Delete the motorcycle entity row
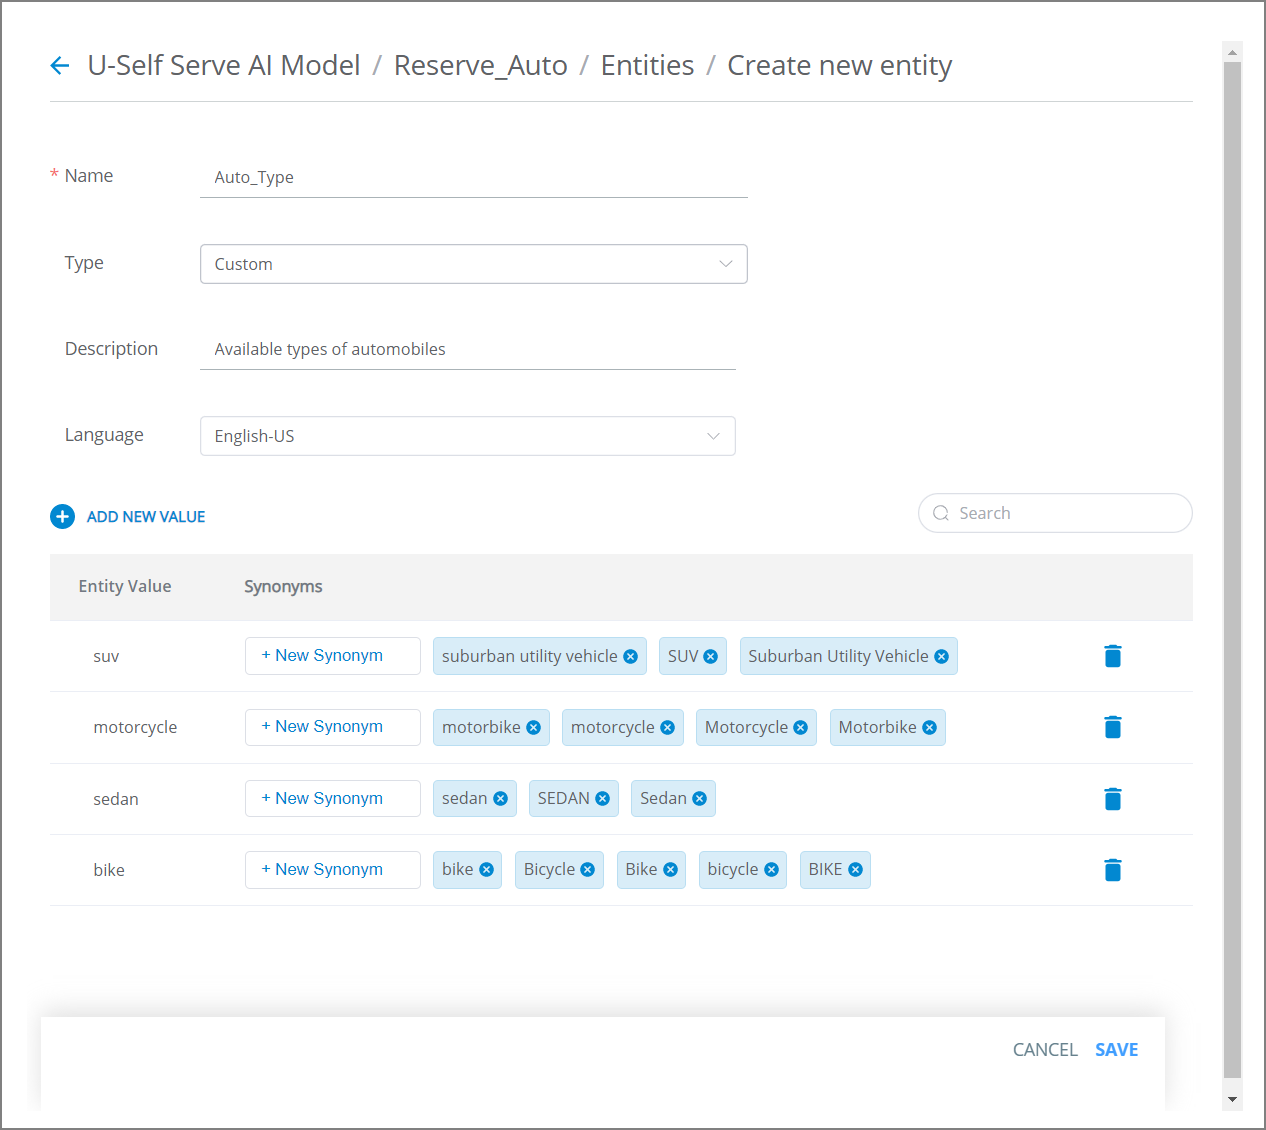Image resolution: width=1266 pixels, height=1130 pixels. click(x=1112, y=727)
